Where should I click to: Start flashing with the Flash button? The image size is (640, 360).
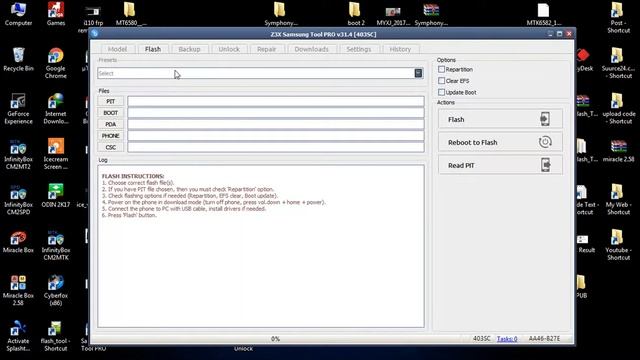click(500, 119)
